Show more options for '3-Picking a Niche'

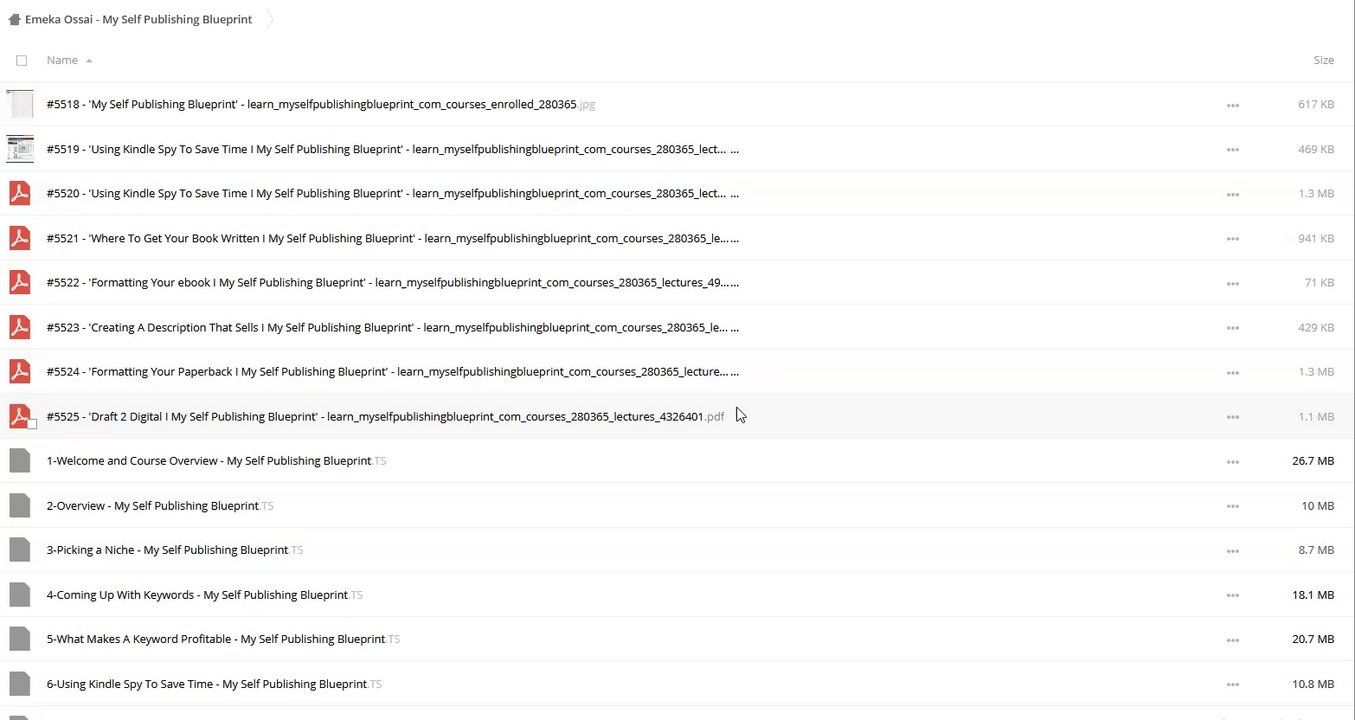coord(1232,551)
